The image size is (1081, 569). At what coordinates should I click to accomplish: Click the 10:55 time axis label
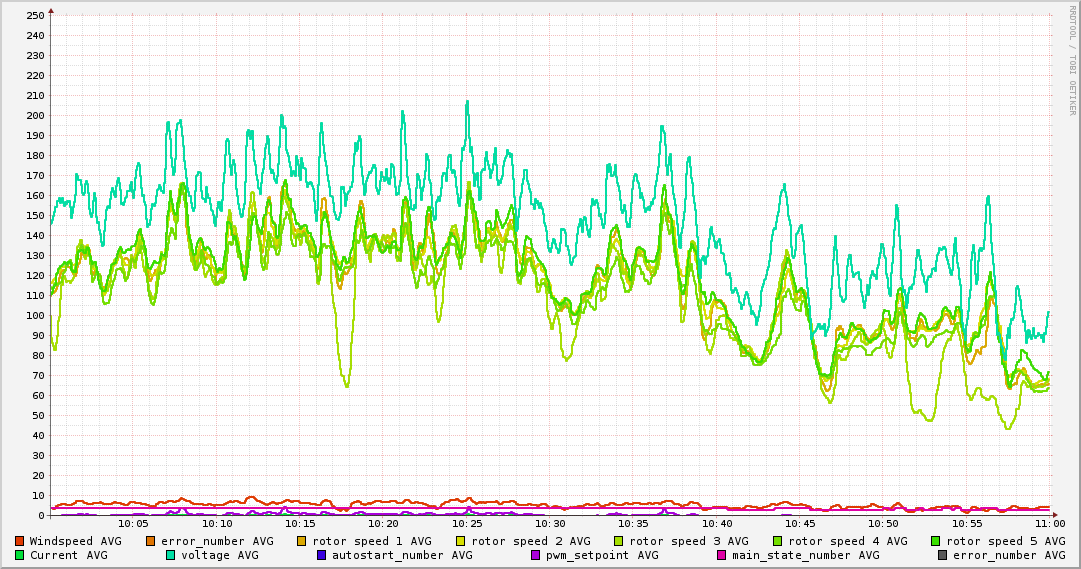click(x=967, y=524)
